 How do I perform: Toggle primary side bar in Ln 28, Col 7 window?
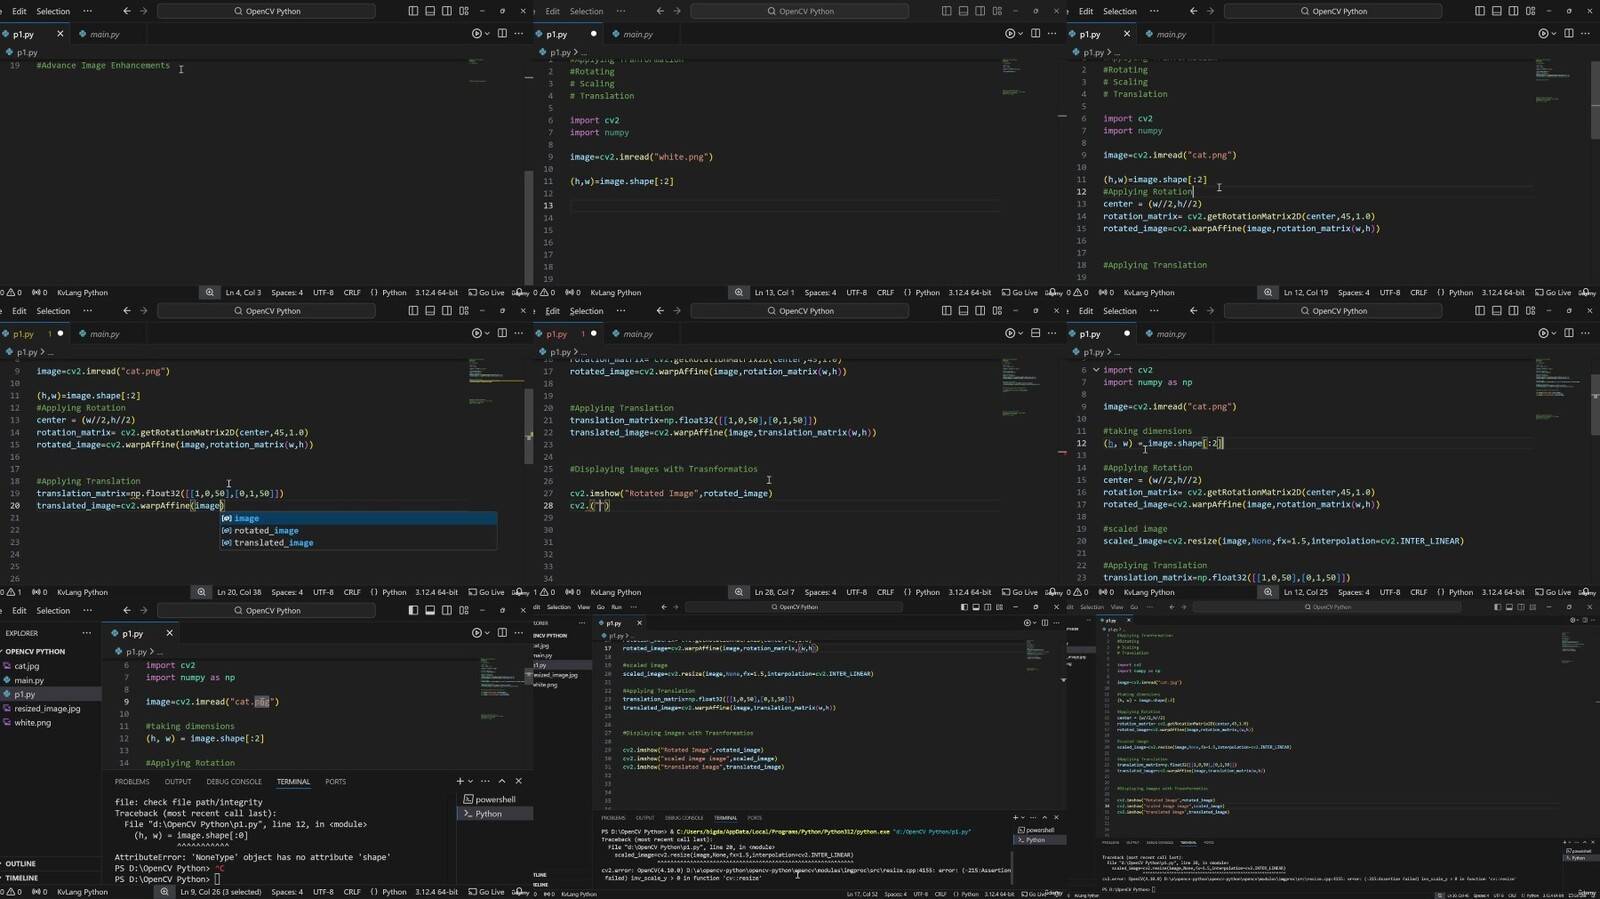tap(946, 311)
